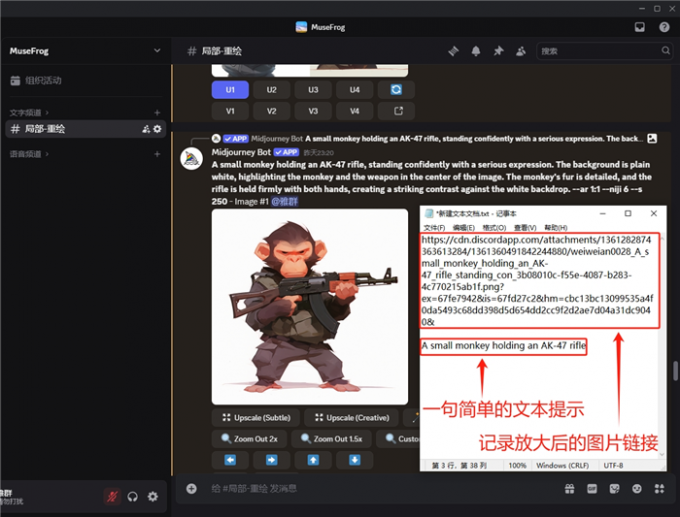This screenshot has width=680, height=517.
Task: Open 文件(F) menu in Notepad
Action: (x=434, y=228)
